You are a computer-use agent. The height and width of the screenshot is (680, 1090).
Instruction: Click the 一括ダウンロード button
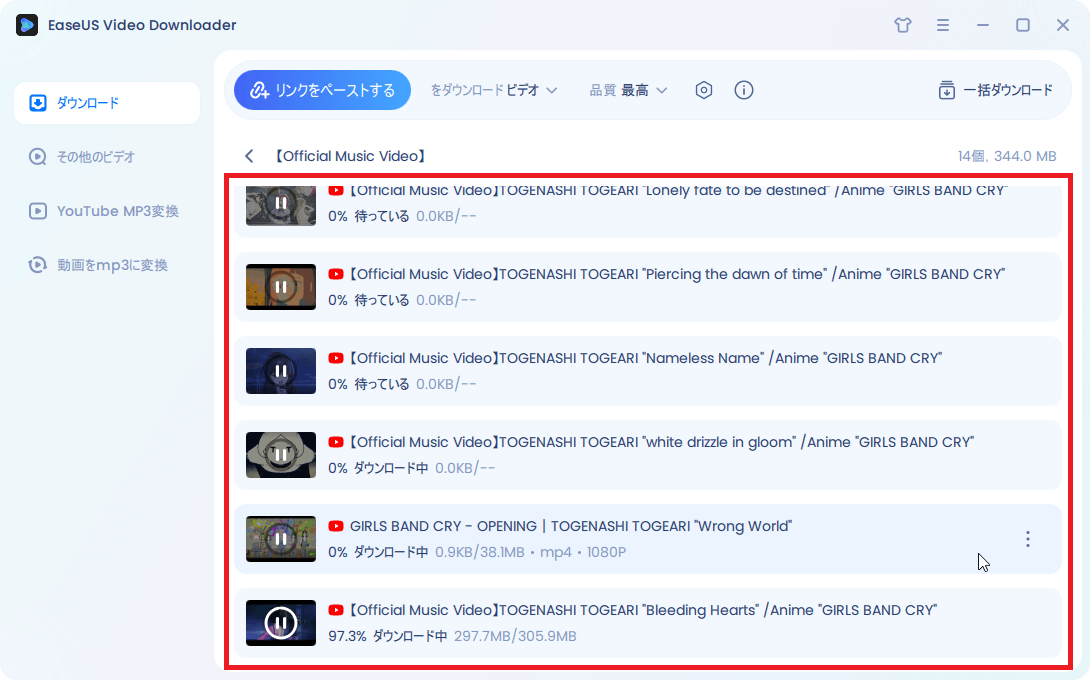click(x=995, y=90)
